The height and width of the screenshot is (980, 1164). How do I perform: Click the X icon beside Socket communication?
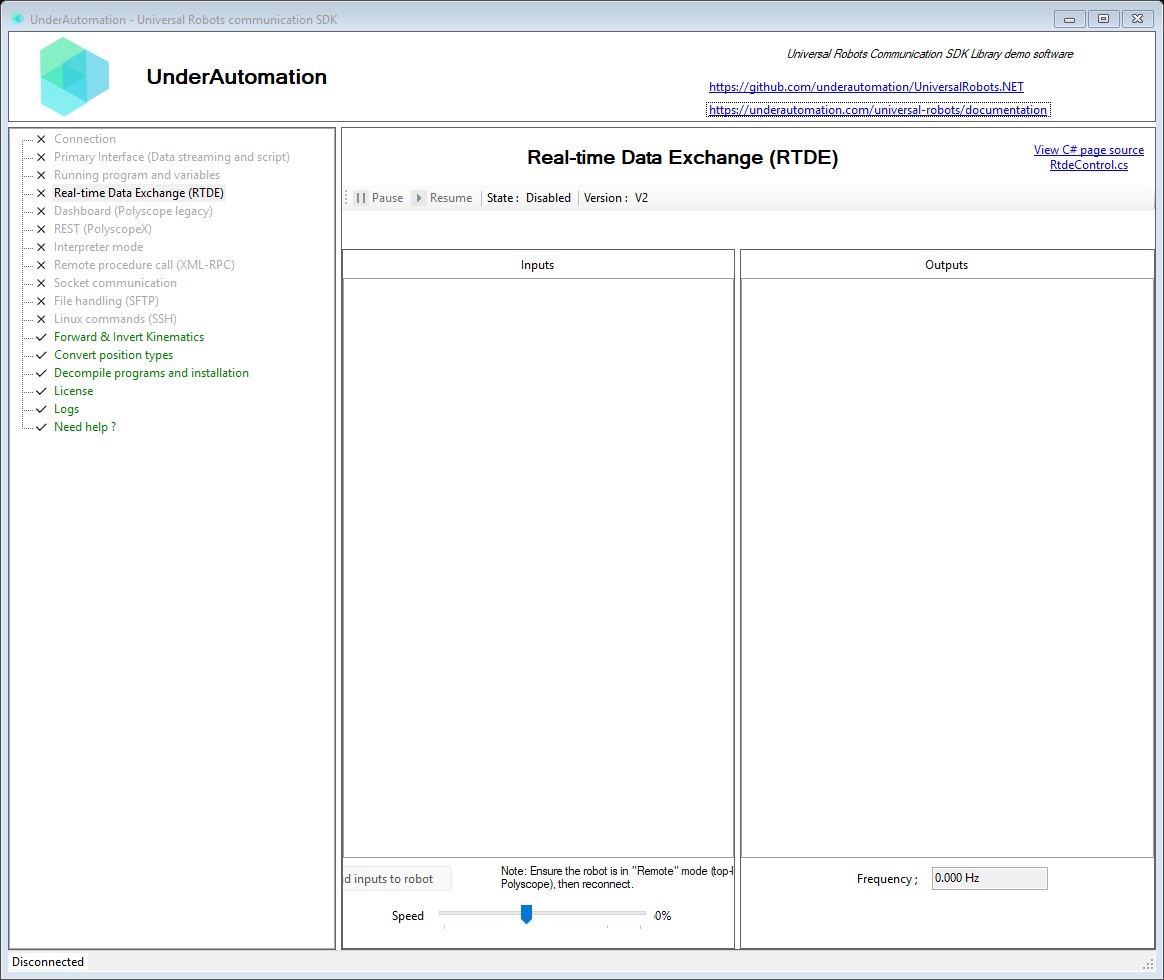(x=42, y=283)
